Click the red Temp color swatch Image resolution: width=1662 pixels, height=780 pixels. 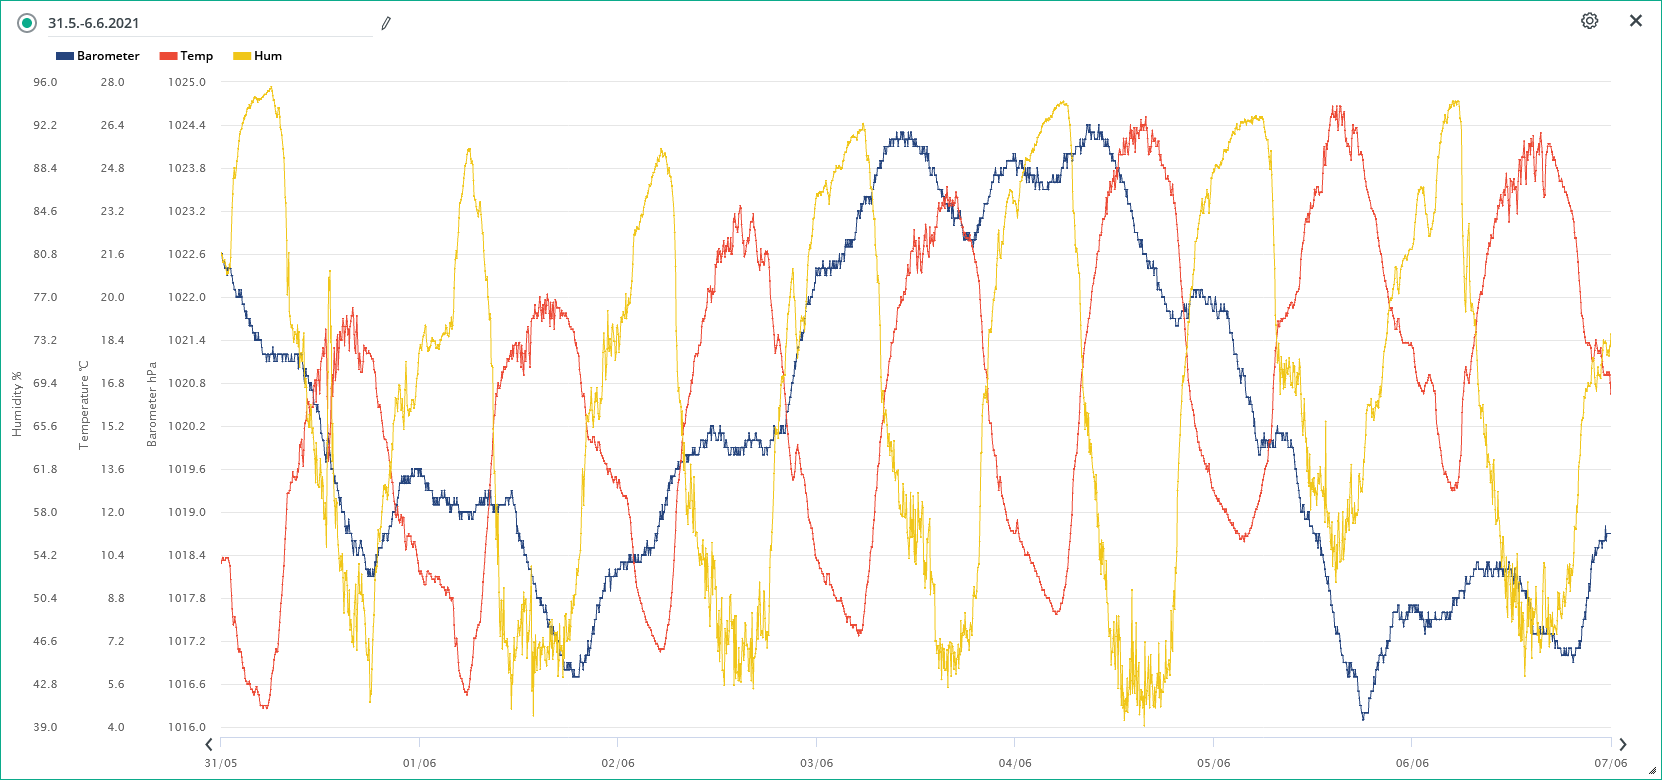[x=168, y=56]
